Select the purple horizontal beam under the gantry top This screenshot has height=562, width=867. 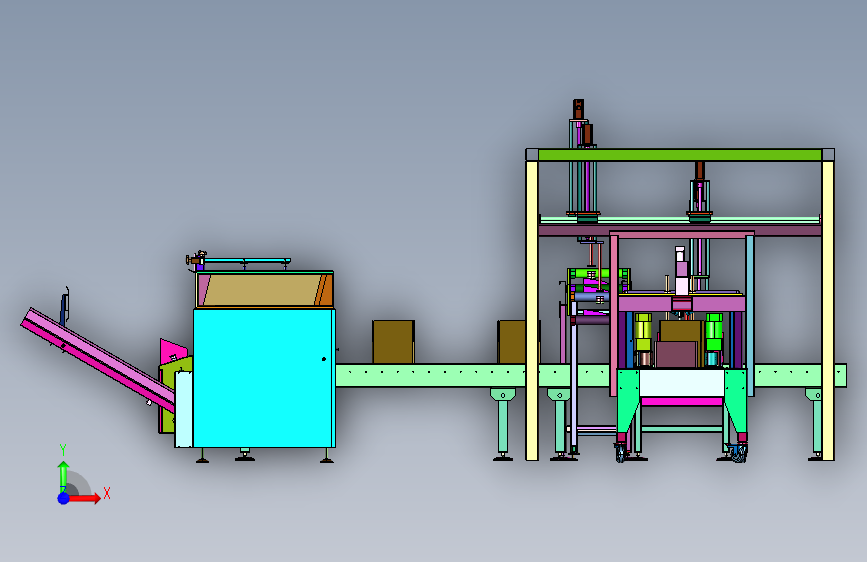tap(680, 230)
